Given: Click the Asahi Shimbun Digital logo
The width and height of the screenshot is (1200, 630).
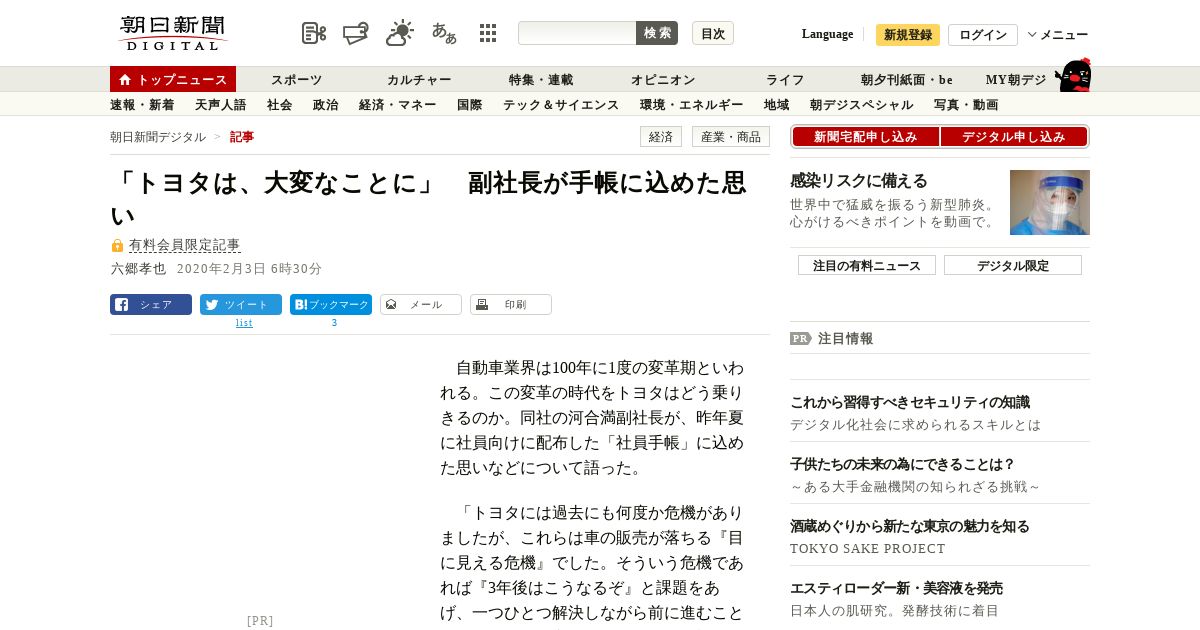Looking at the screenshot, I should click(x=173, y=33).
